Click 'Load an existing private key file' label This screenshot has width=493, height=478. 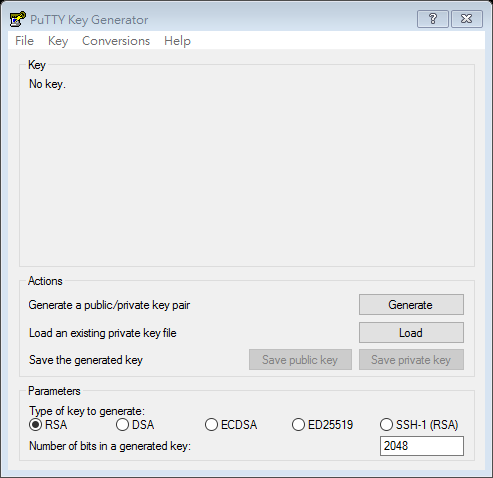[102, 333]
